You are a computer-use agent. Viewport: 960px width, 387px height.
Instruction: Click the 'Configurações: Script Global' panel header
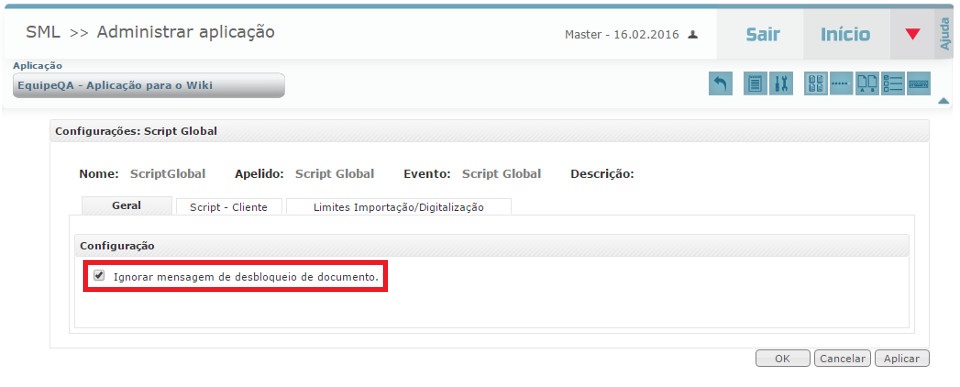pyautogui.click(x=489, y=131)
